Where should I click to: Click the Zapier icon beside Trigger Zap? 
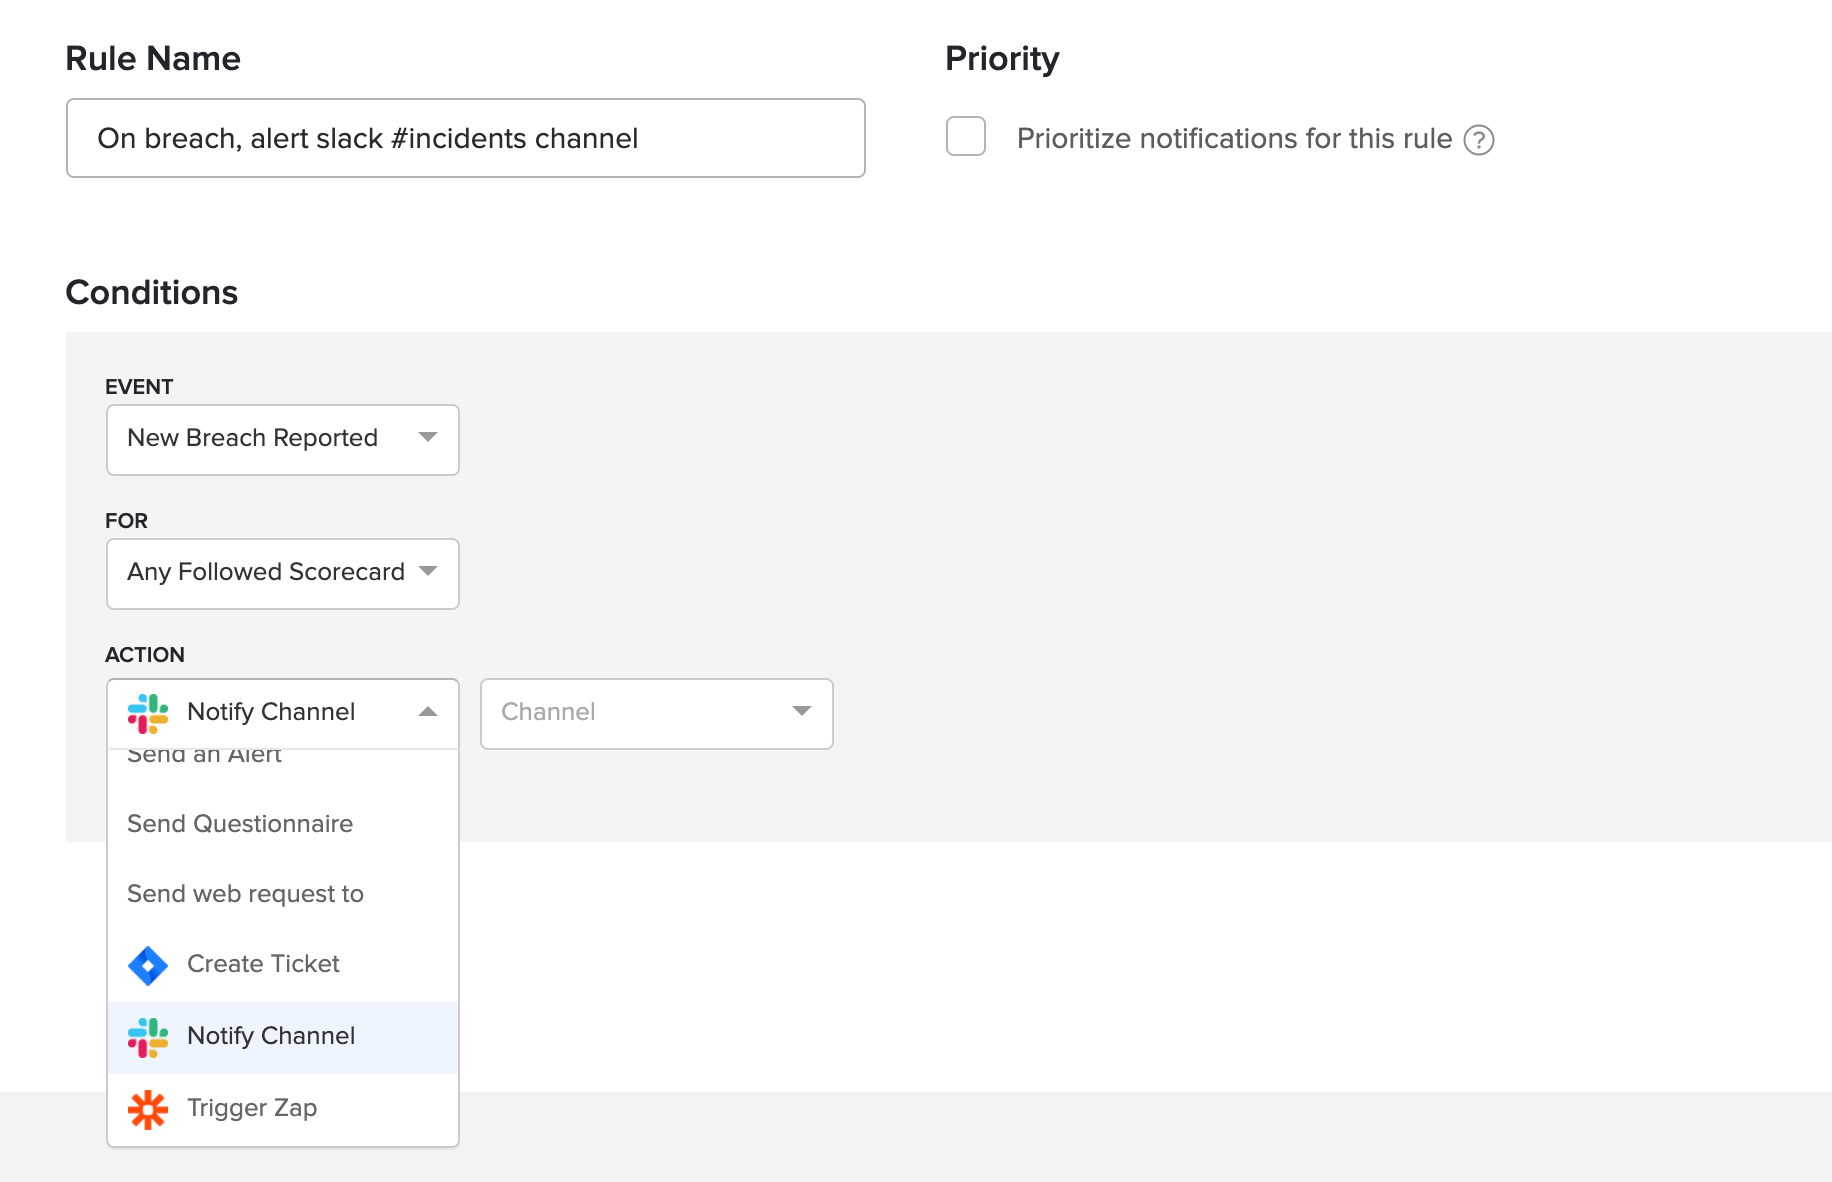(x=148, y=1109)
